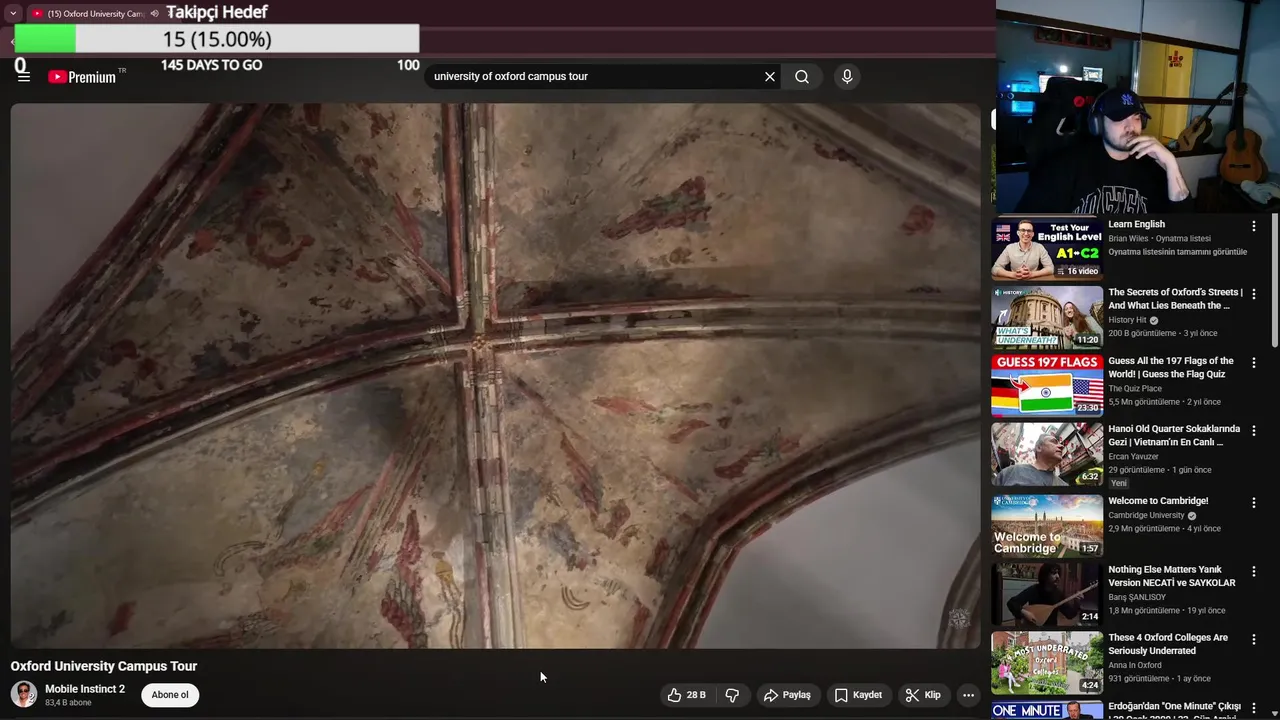Save video with Kaydet button

(859, 695)
